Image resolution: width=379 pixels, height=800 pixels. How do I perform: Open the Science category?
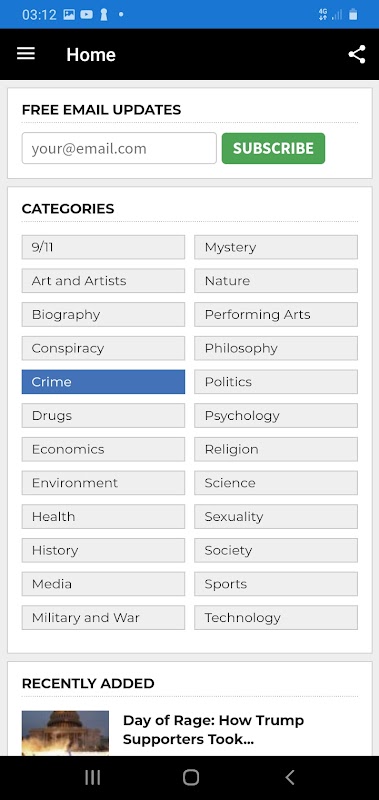coord(275,483)
